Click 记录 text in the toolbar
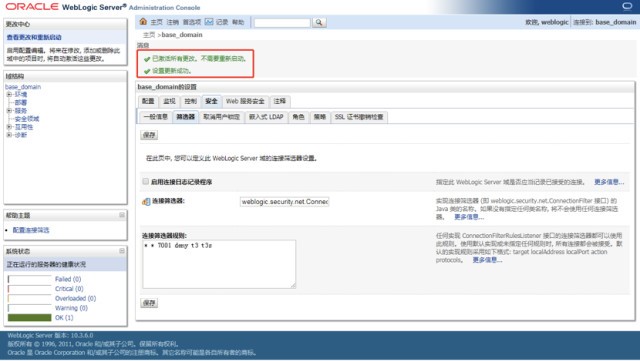The image size is (640, 362). 222,22
